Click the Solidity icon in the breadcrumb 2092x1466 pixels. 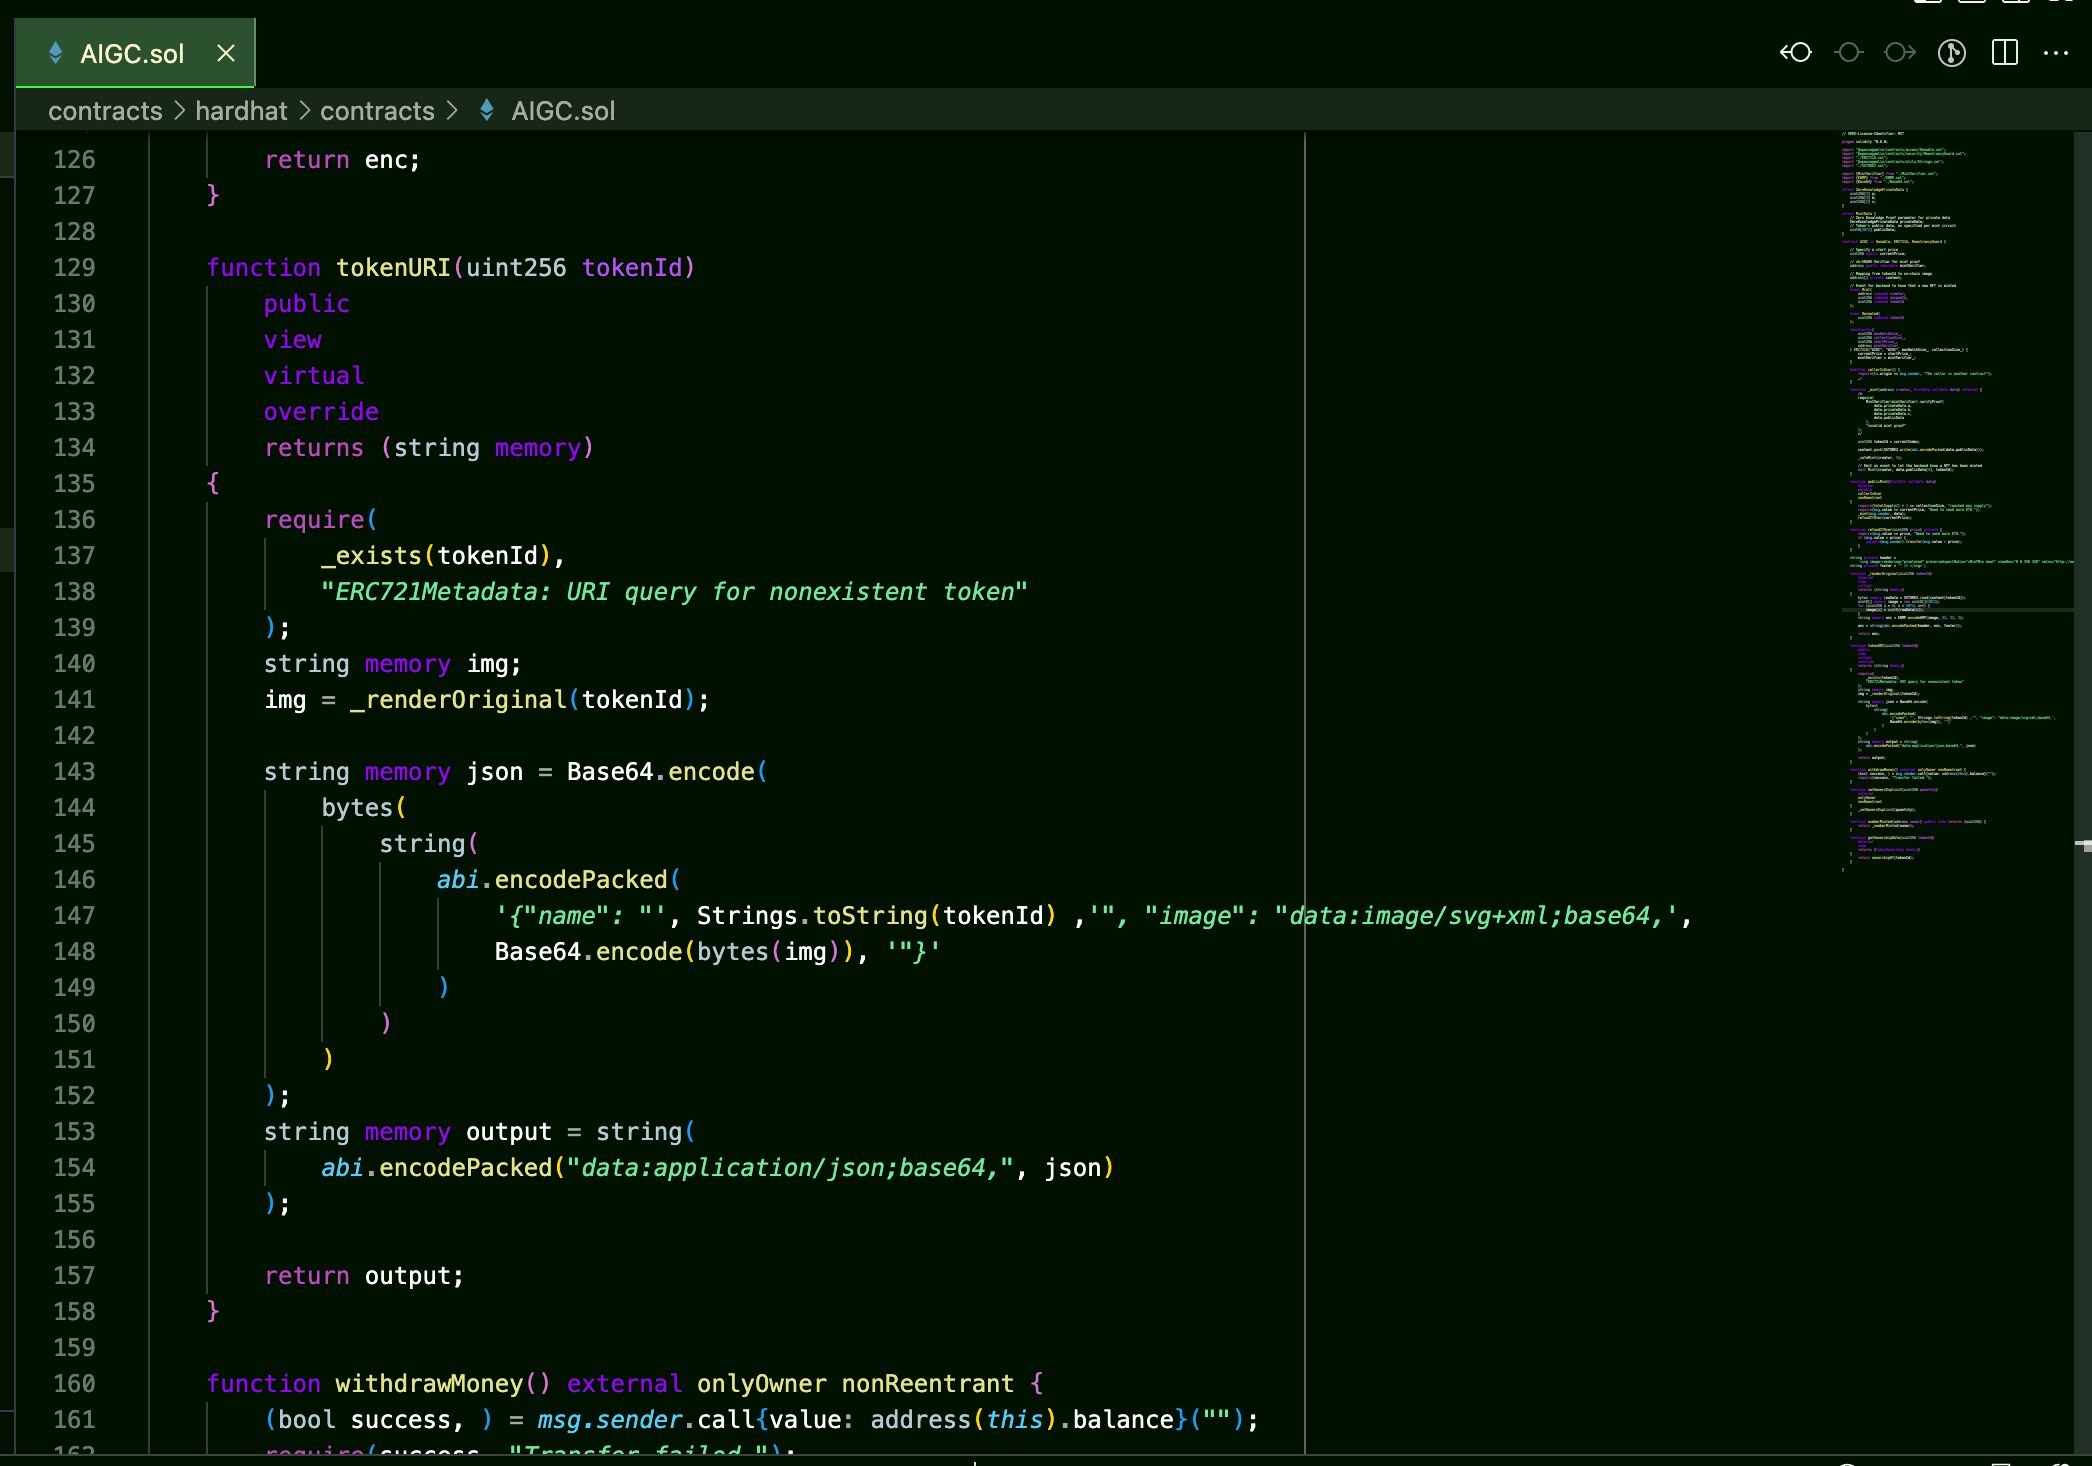(x=487, y=110)
